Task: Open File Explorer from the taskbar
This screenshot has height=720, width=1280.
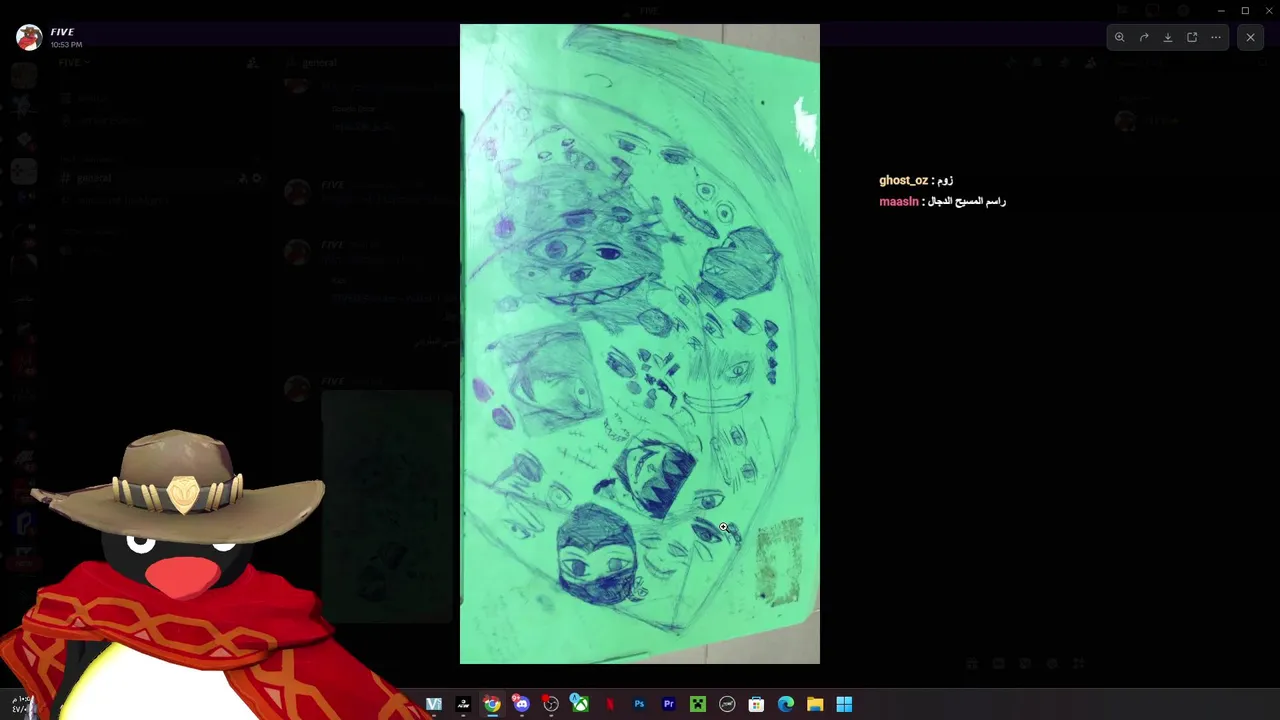Action: click(815, 704)
